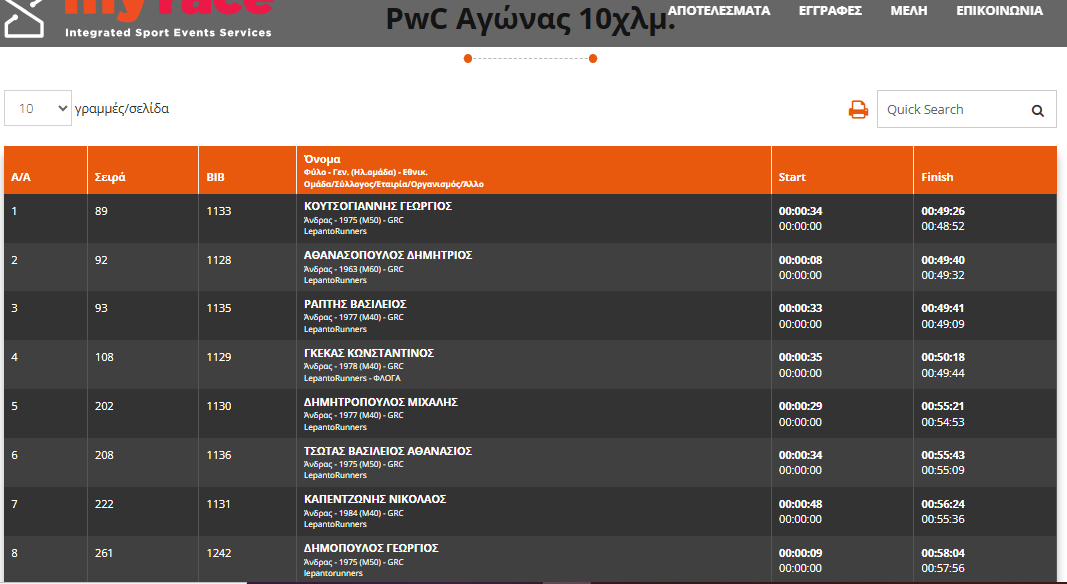This screenshot has width=1067, height=584.
Task: Select runner ΔΗΜΟΠΟΥΛΟΣ ΓΕΩΡΓΙΟΣ
Action: click(371, 549)
